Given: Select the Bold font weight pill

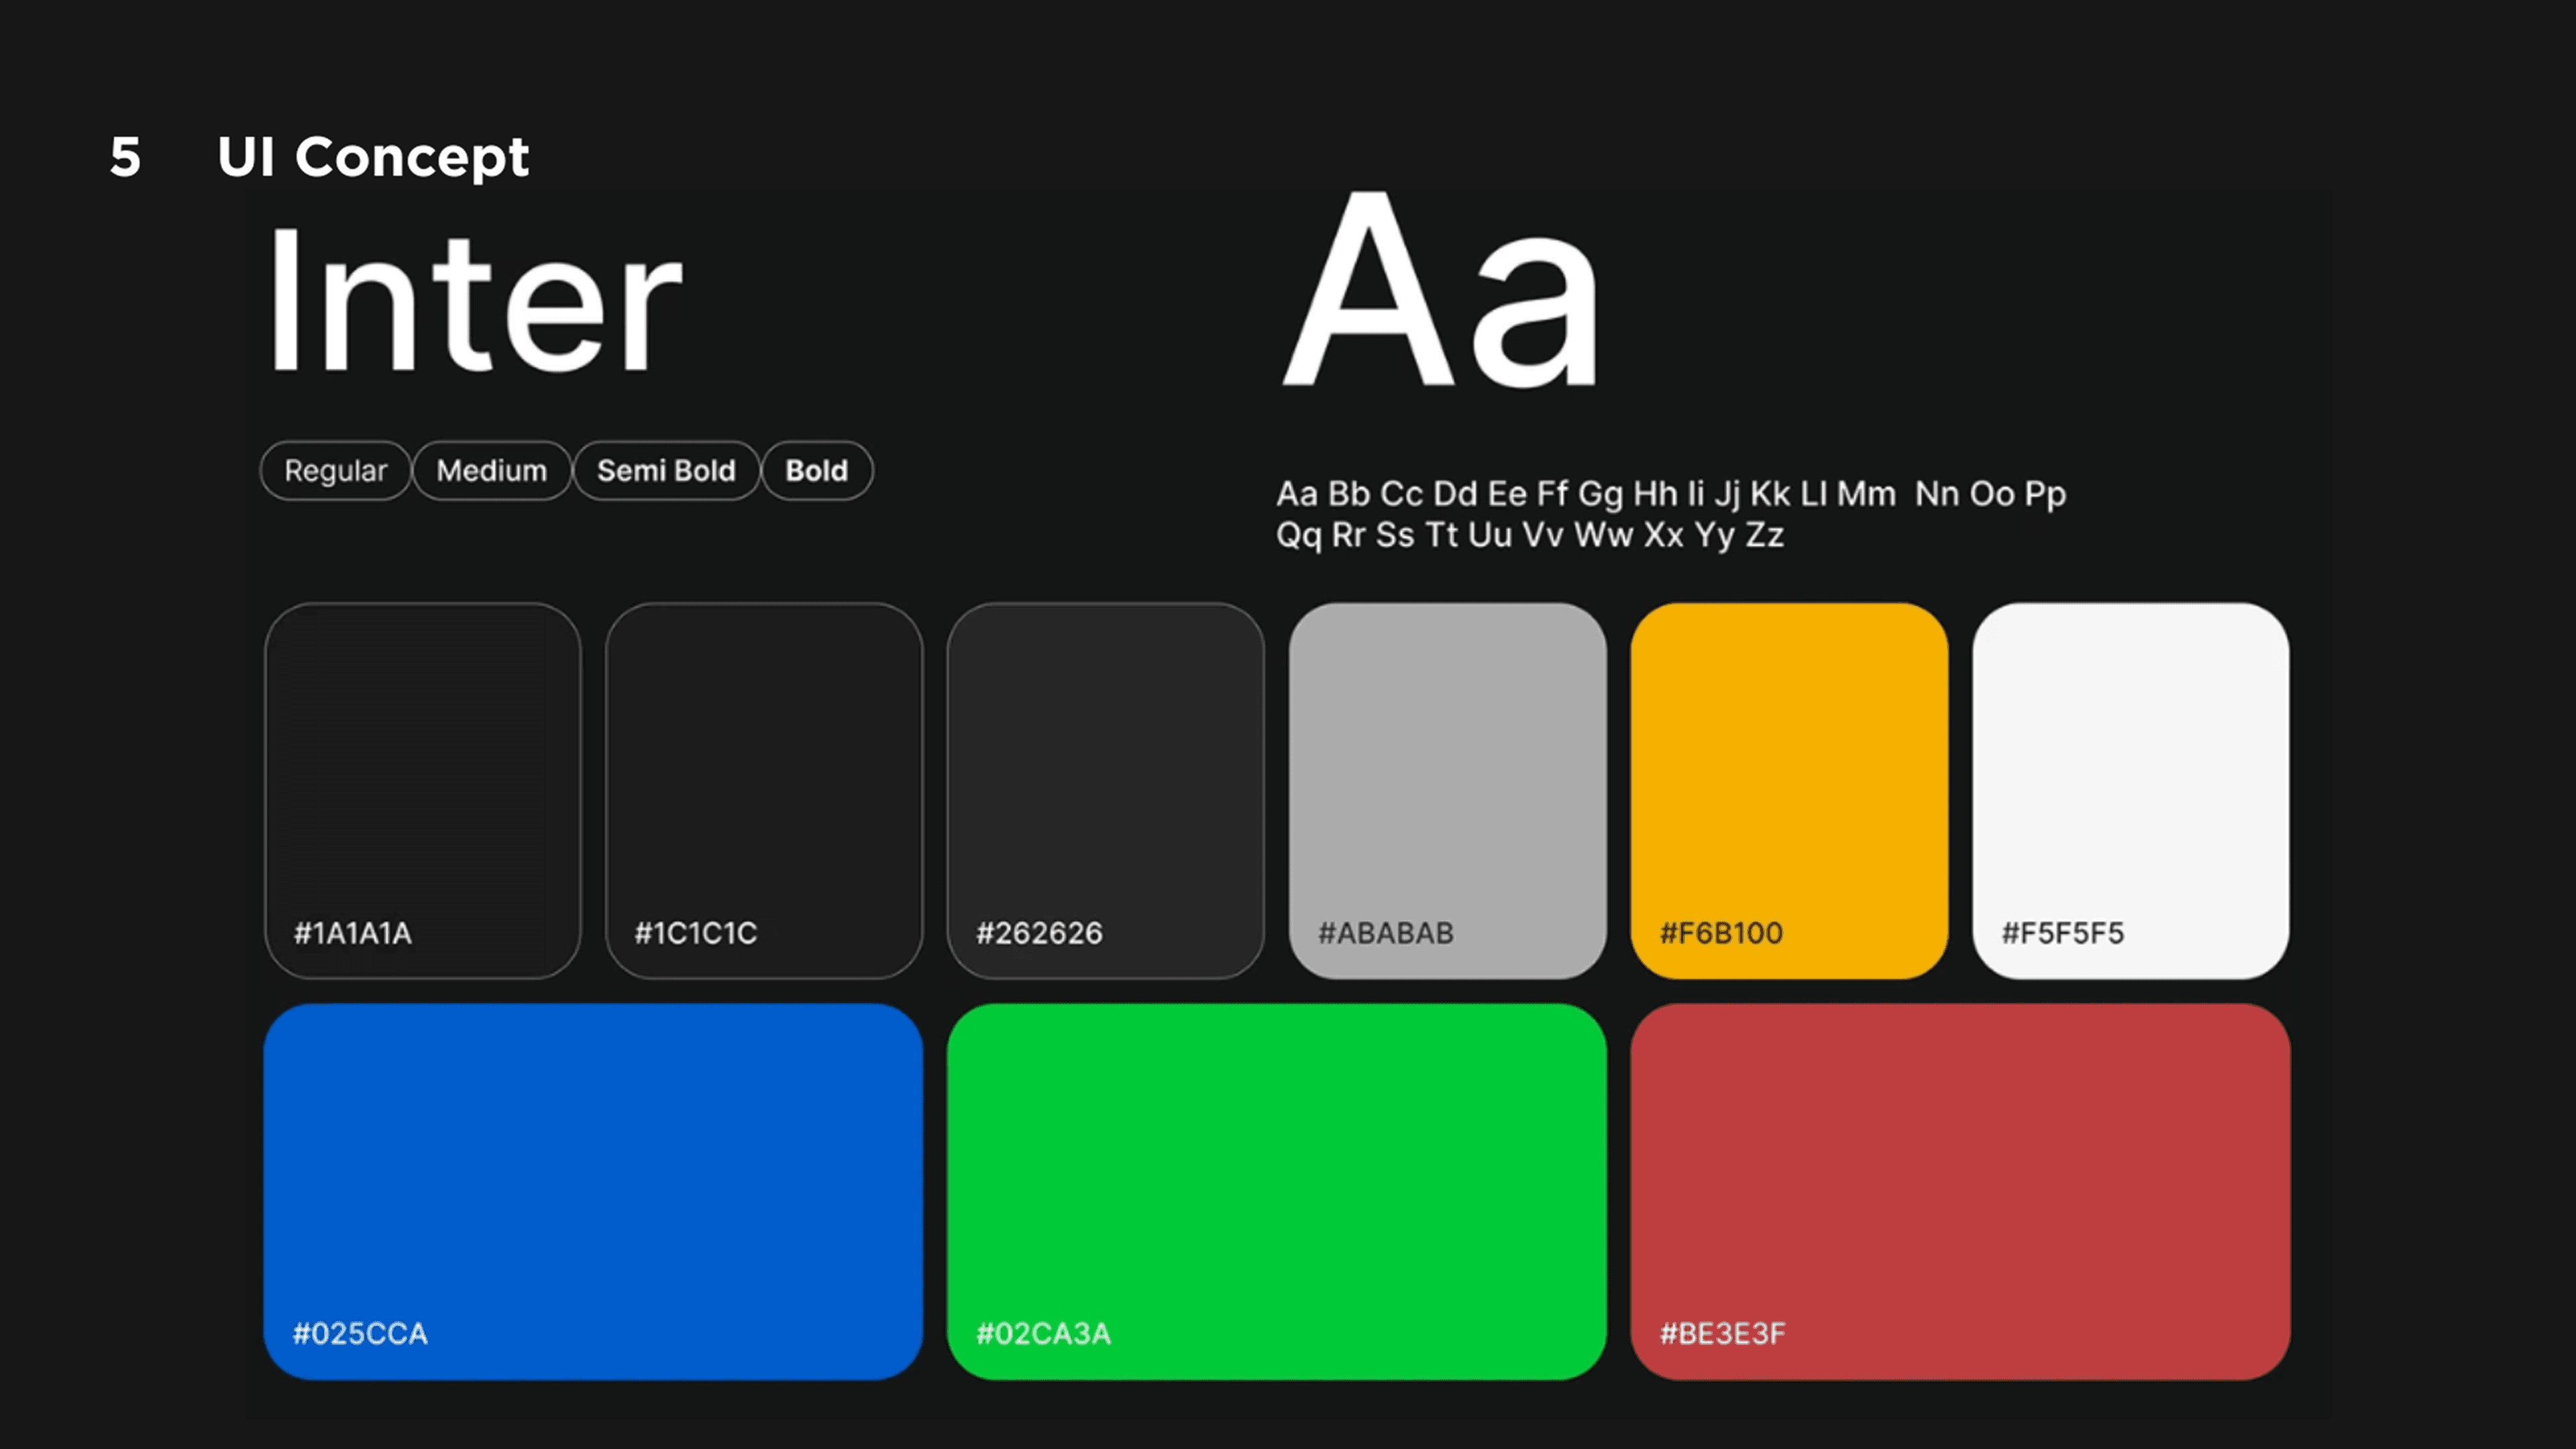Looking at the screenshot, I should (x=817, y=470).
